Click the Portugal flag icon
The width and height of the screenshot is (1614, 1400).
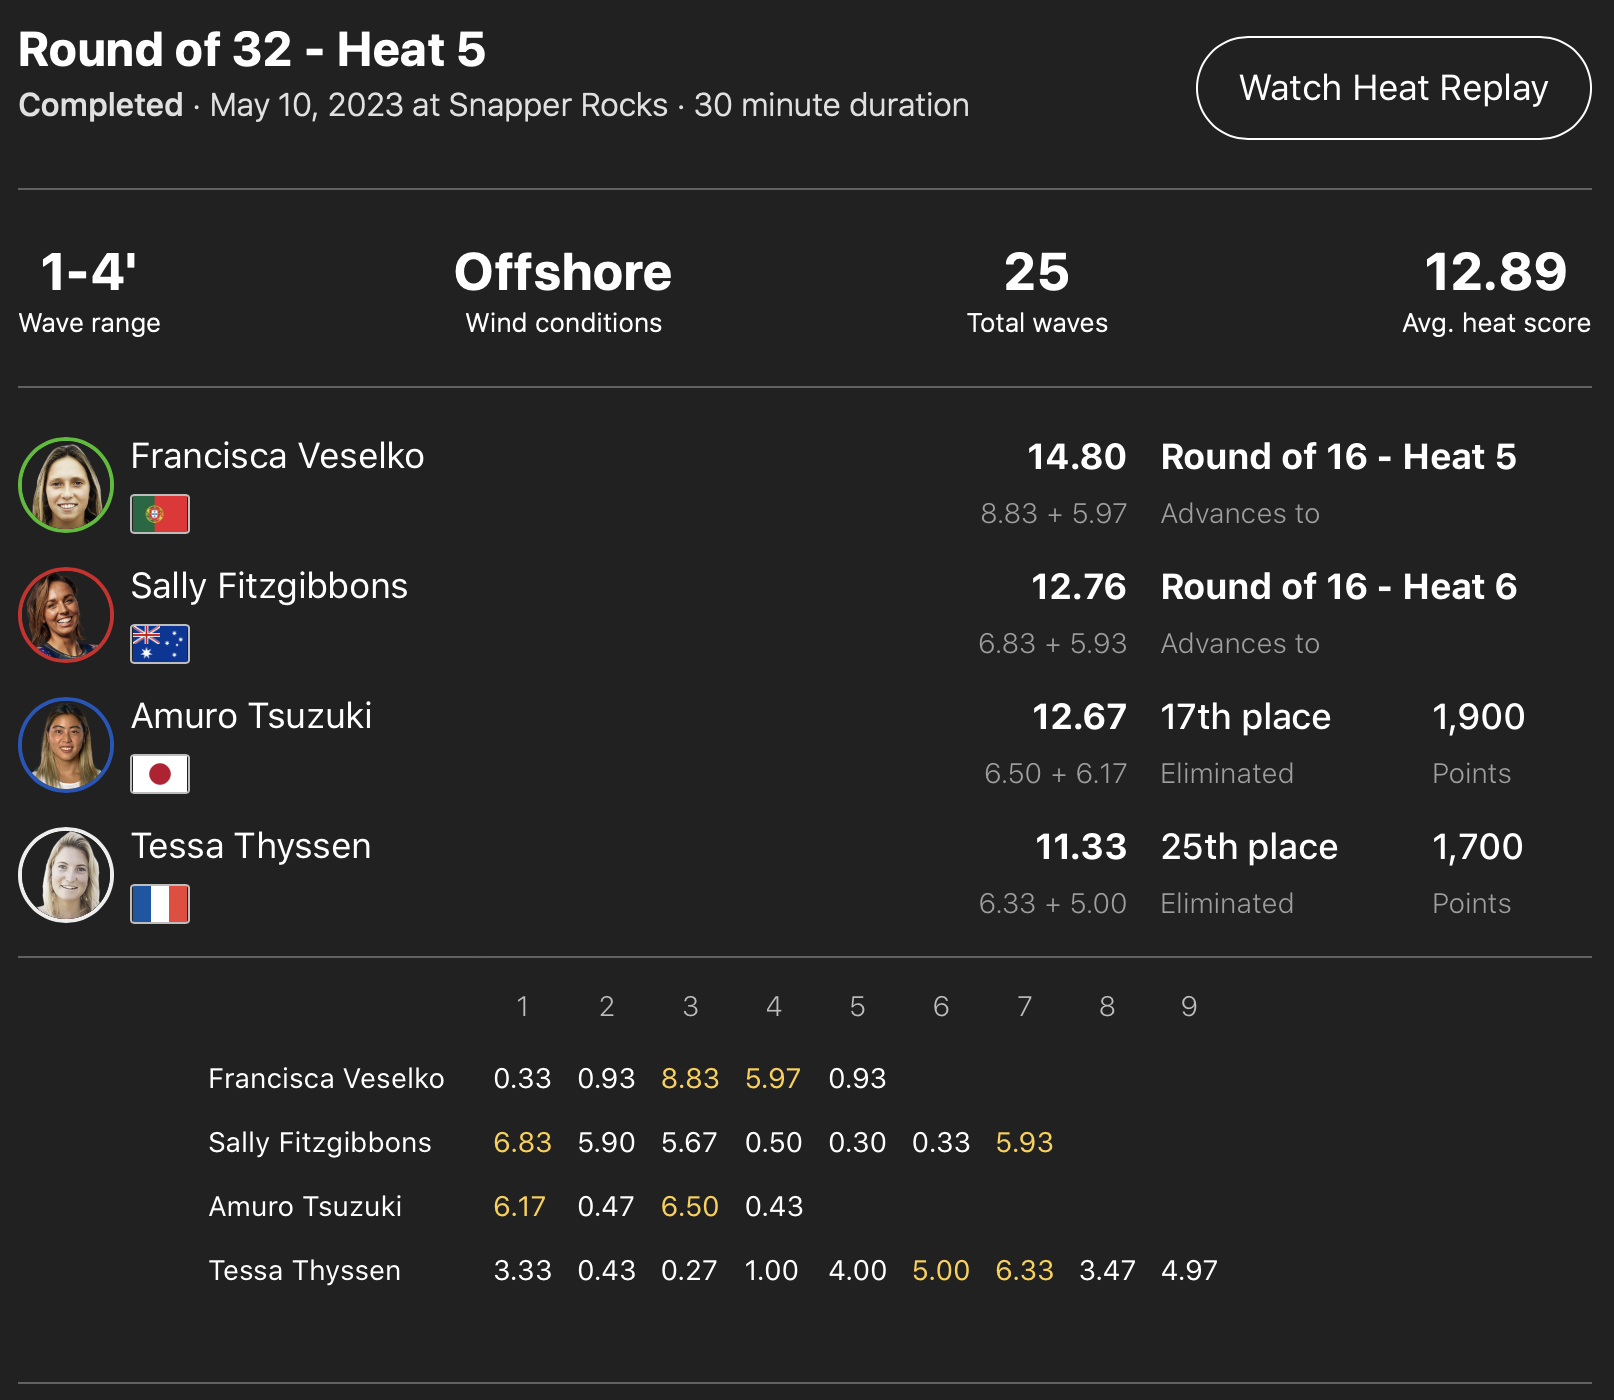(160, 514)
